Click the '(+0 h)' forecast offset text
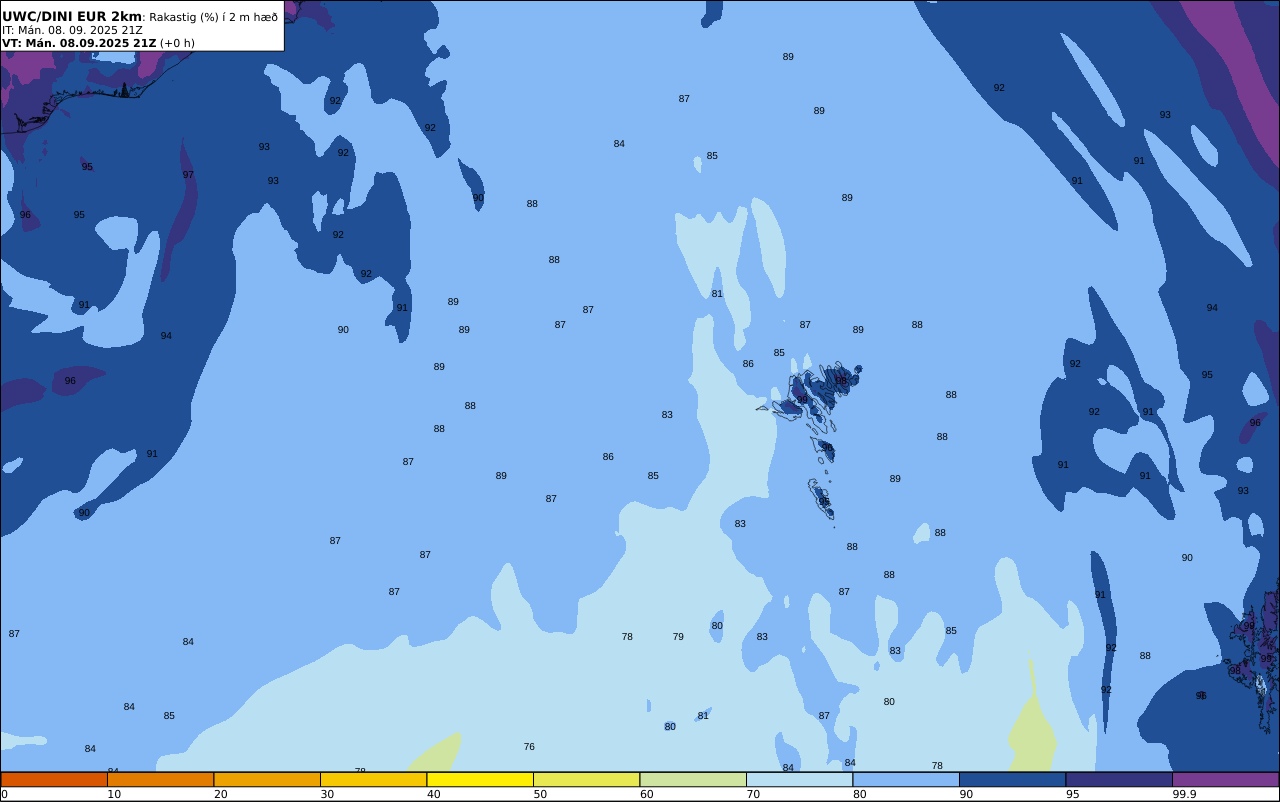The image size is (1280, 802). pos(177,43)
